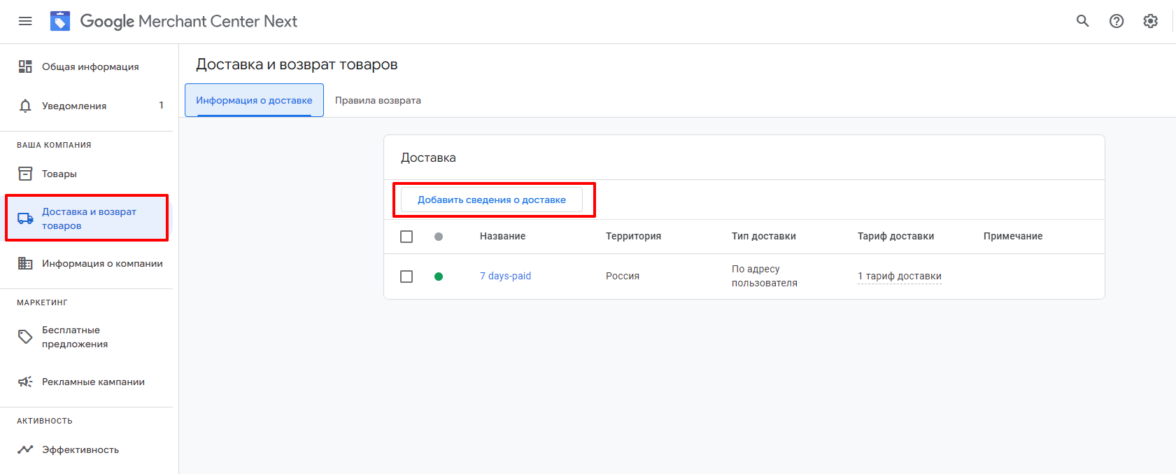The image size is (1176, 474).
Task: Click the megaphone icon for Рекламные кампании
Action: [x=26, y=382]
